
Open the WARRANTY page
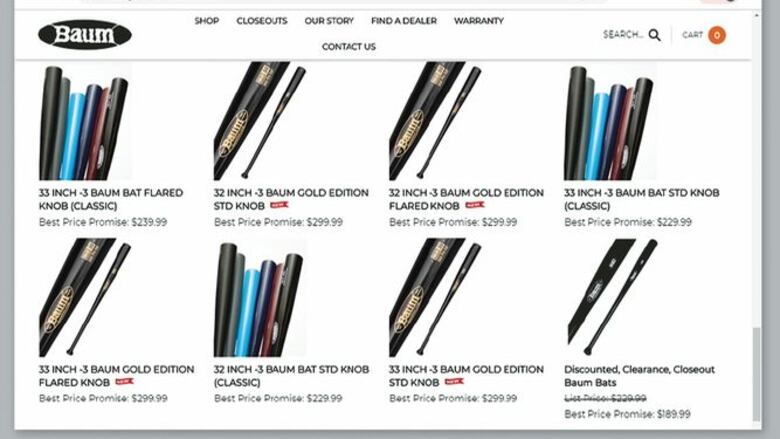479,21
